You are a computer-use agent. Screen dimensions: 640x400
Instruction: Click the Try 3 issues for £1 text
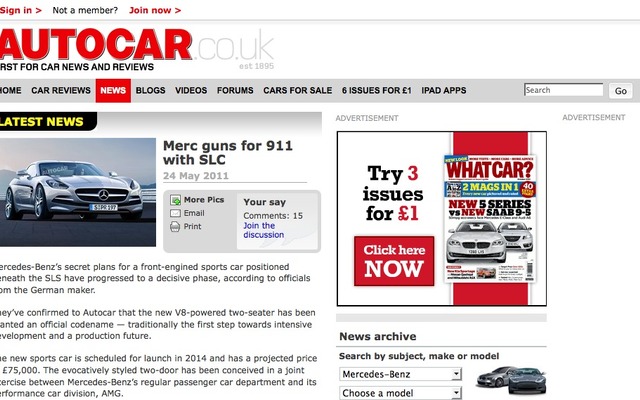coord(393,193)
